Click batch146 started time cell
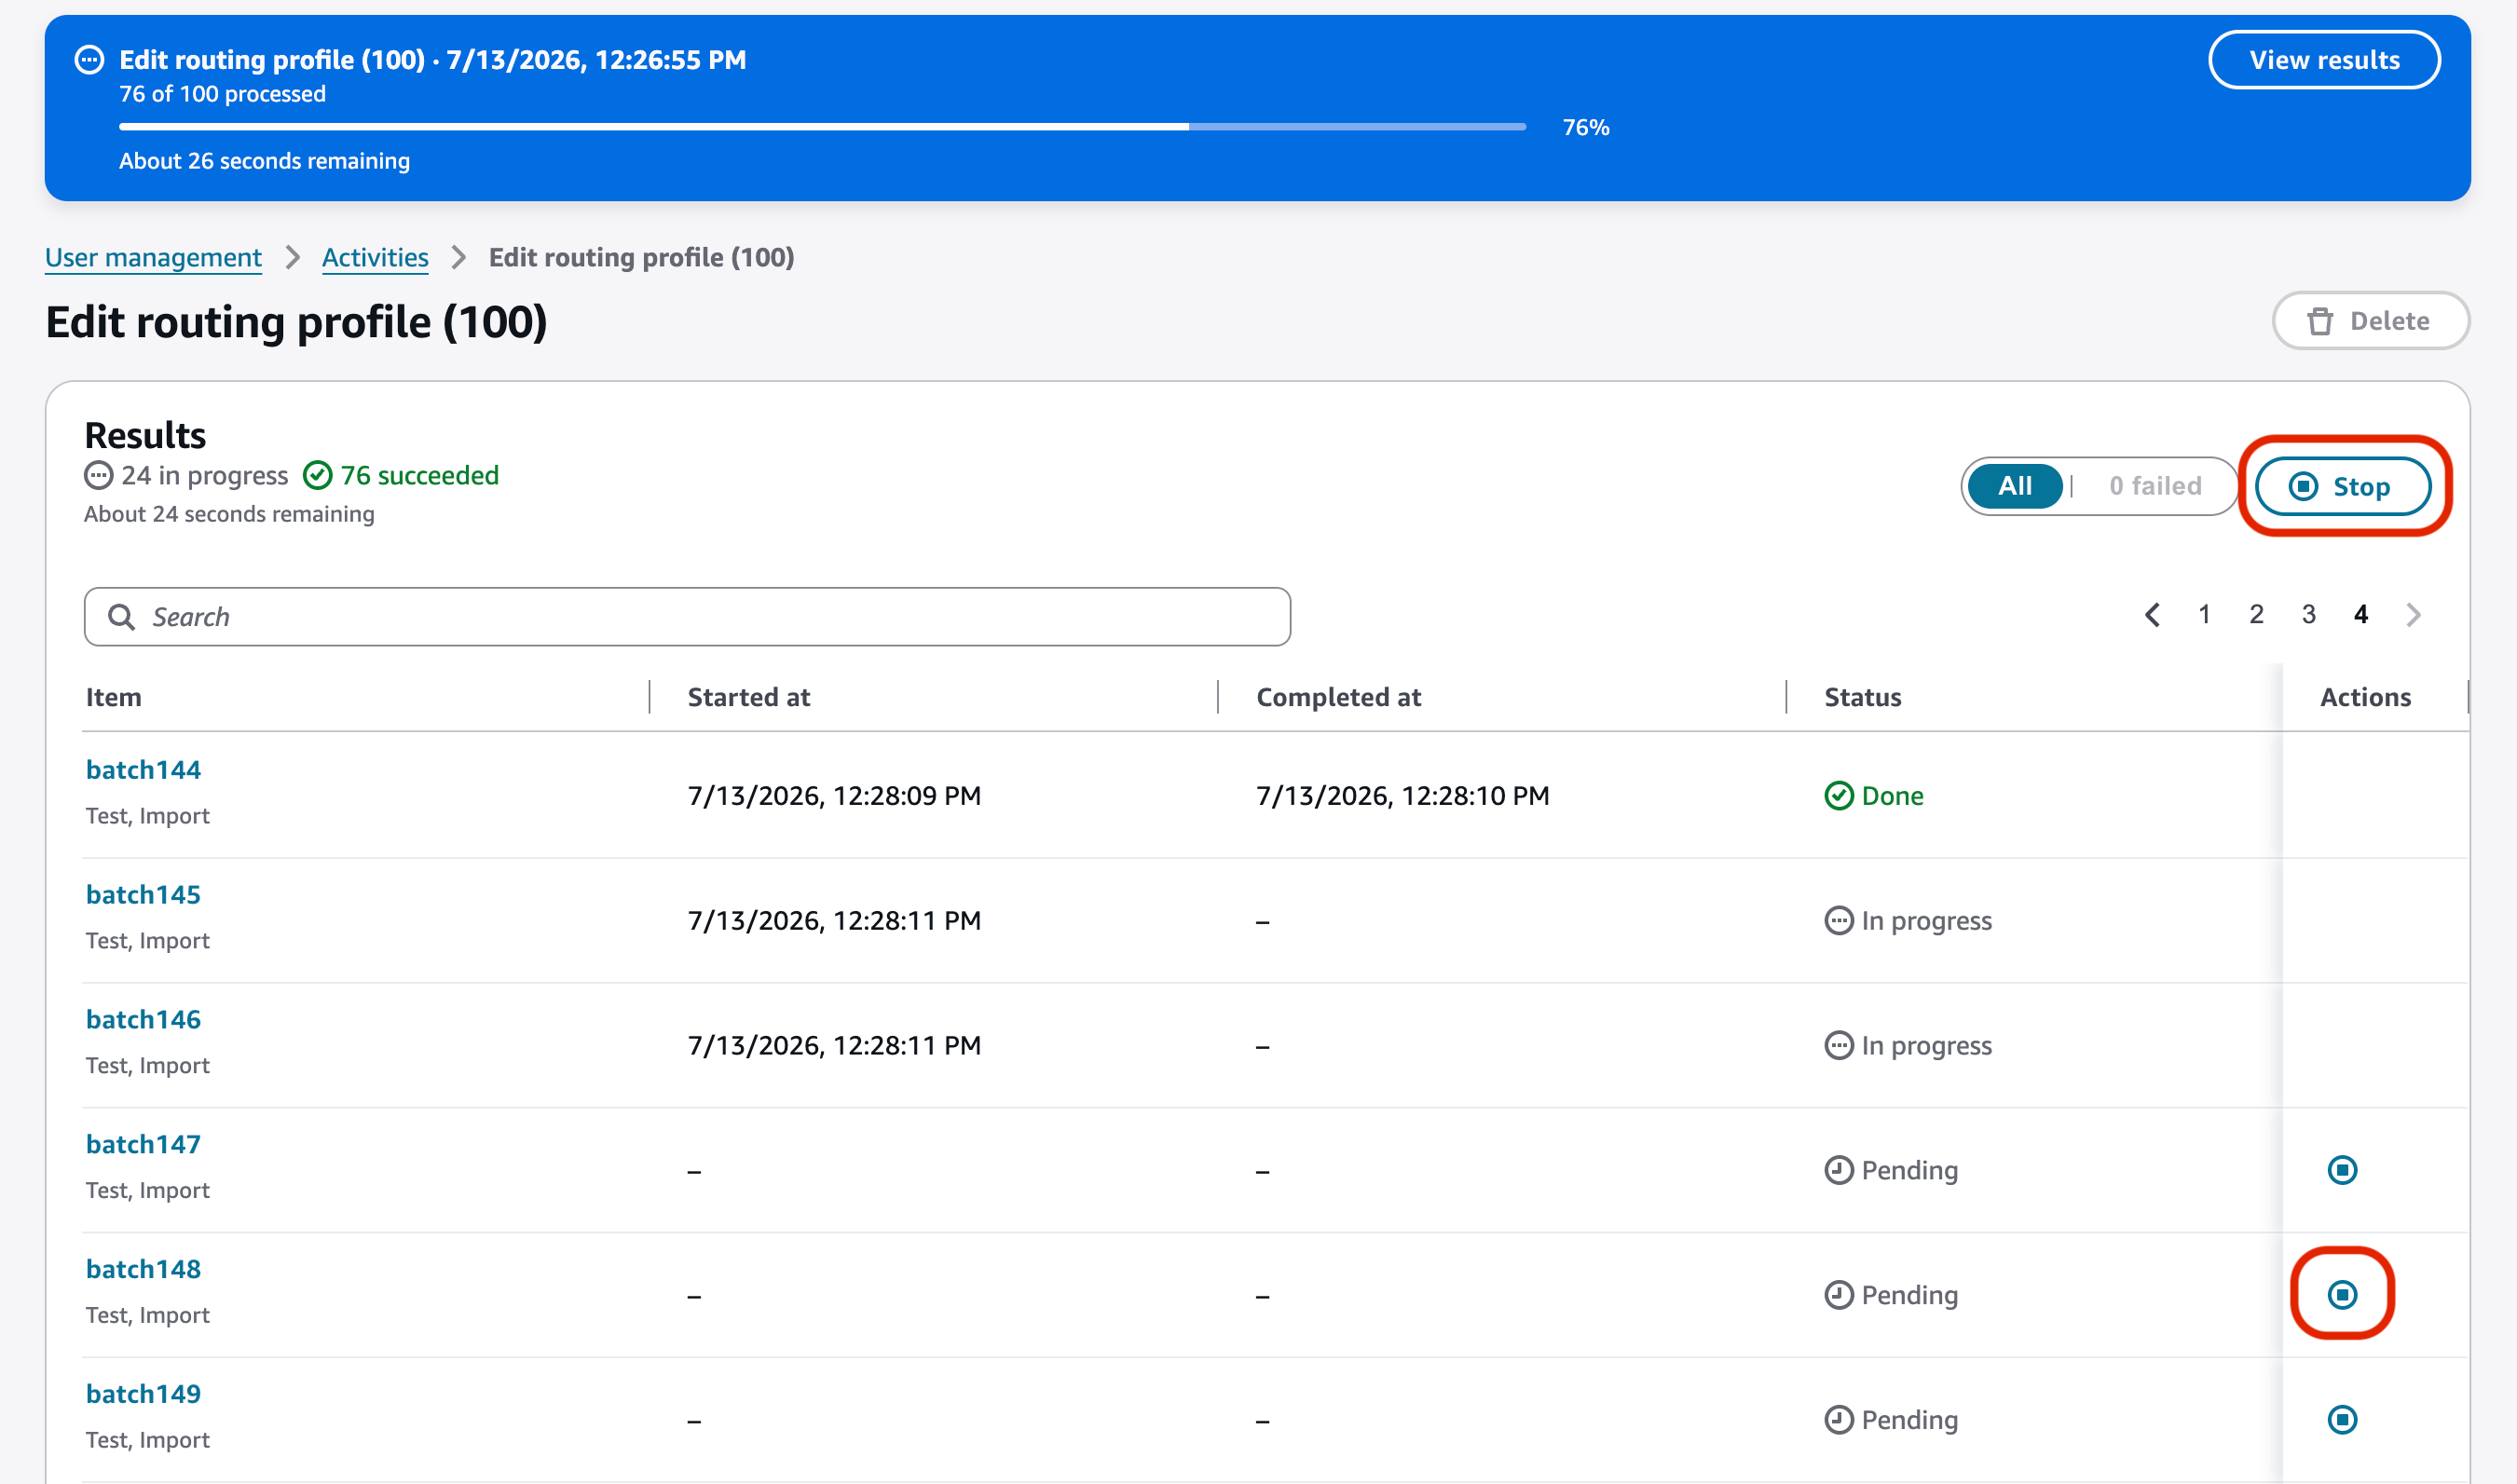This screenshot has width=2517, height=1484. 834,1046
